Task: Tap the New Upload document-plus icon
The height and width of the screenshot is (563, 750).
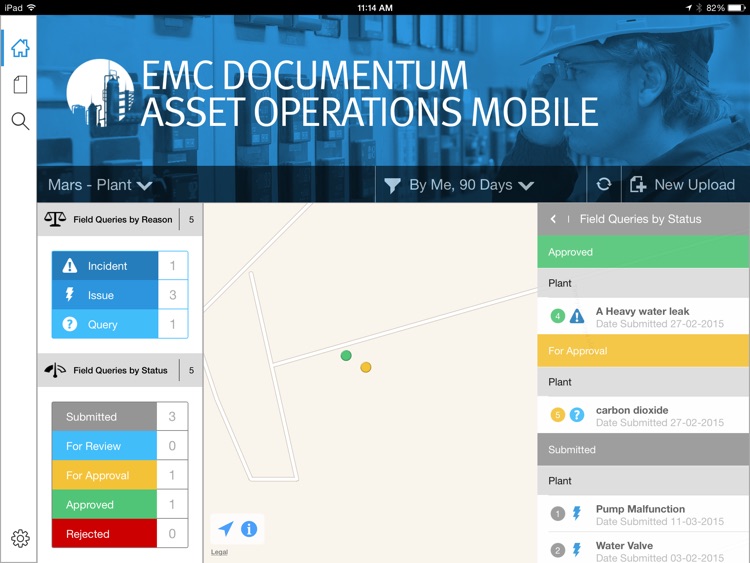Action: click(638, 184)
